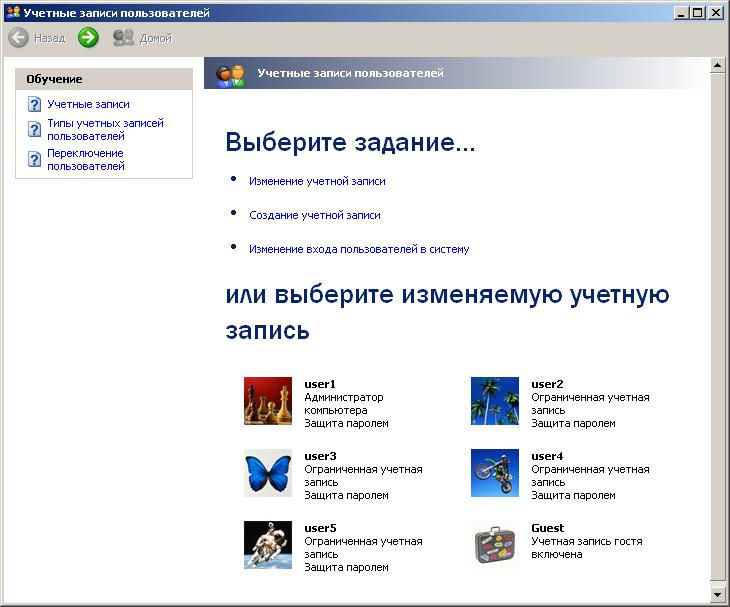Open the Guest suitcase account icon

[x=494, y=545]
